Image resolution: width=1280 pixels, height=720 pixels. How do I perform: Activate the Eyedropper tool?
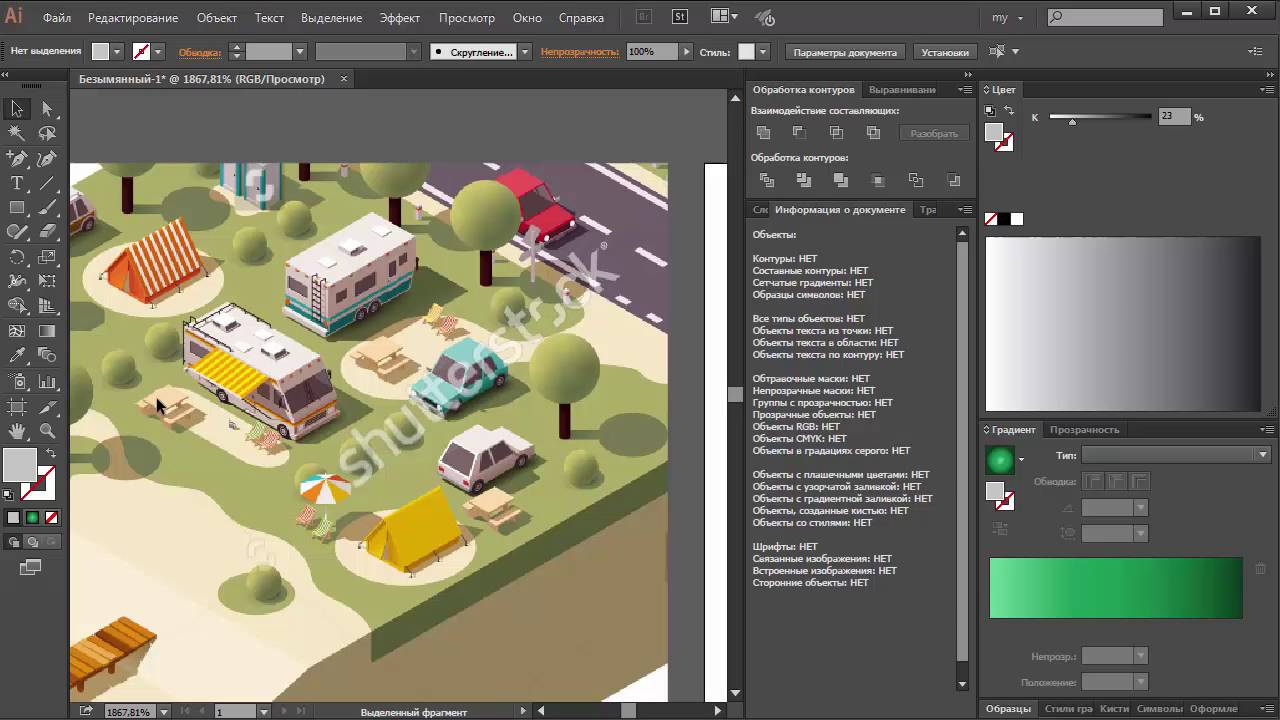click(17, 356)
